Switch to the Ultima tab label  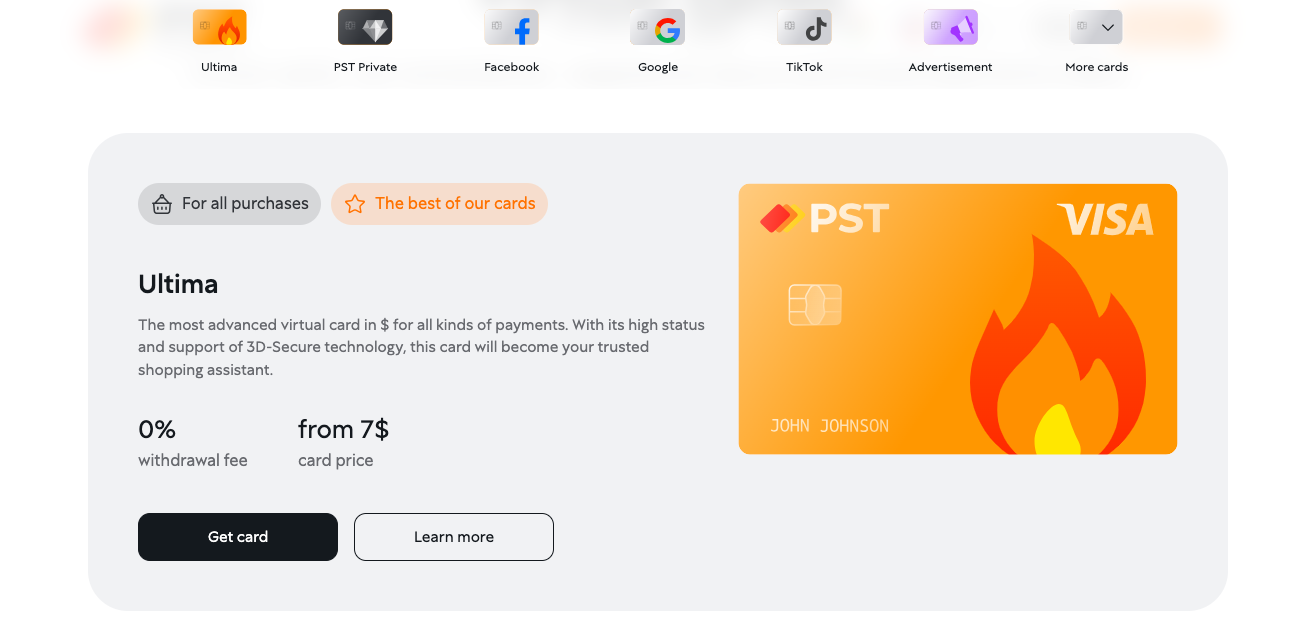click(219, 67)
